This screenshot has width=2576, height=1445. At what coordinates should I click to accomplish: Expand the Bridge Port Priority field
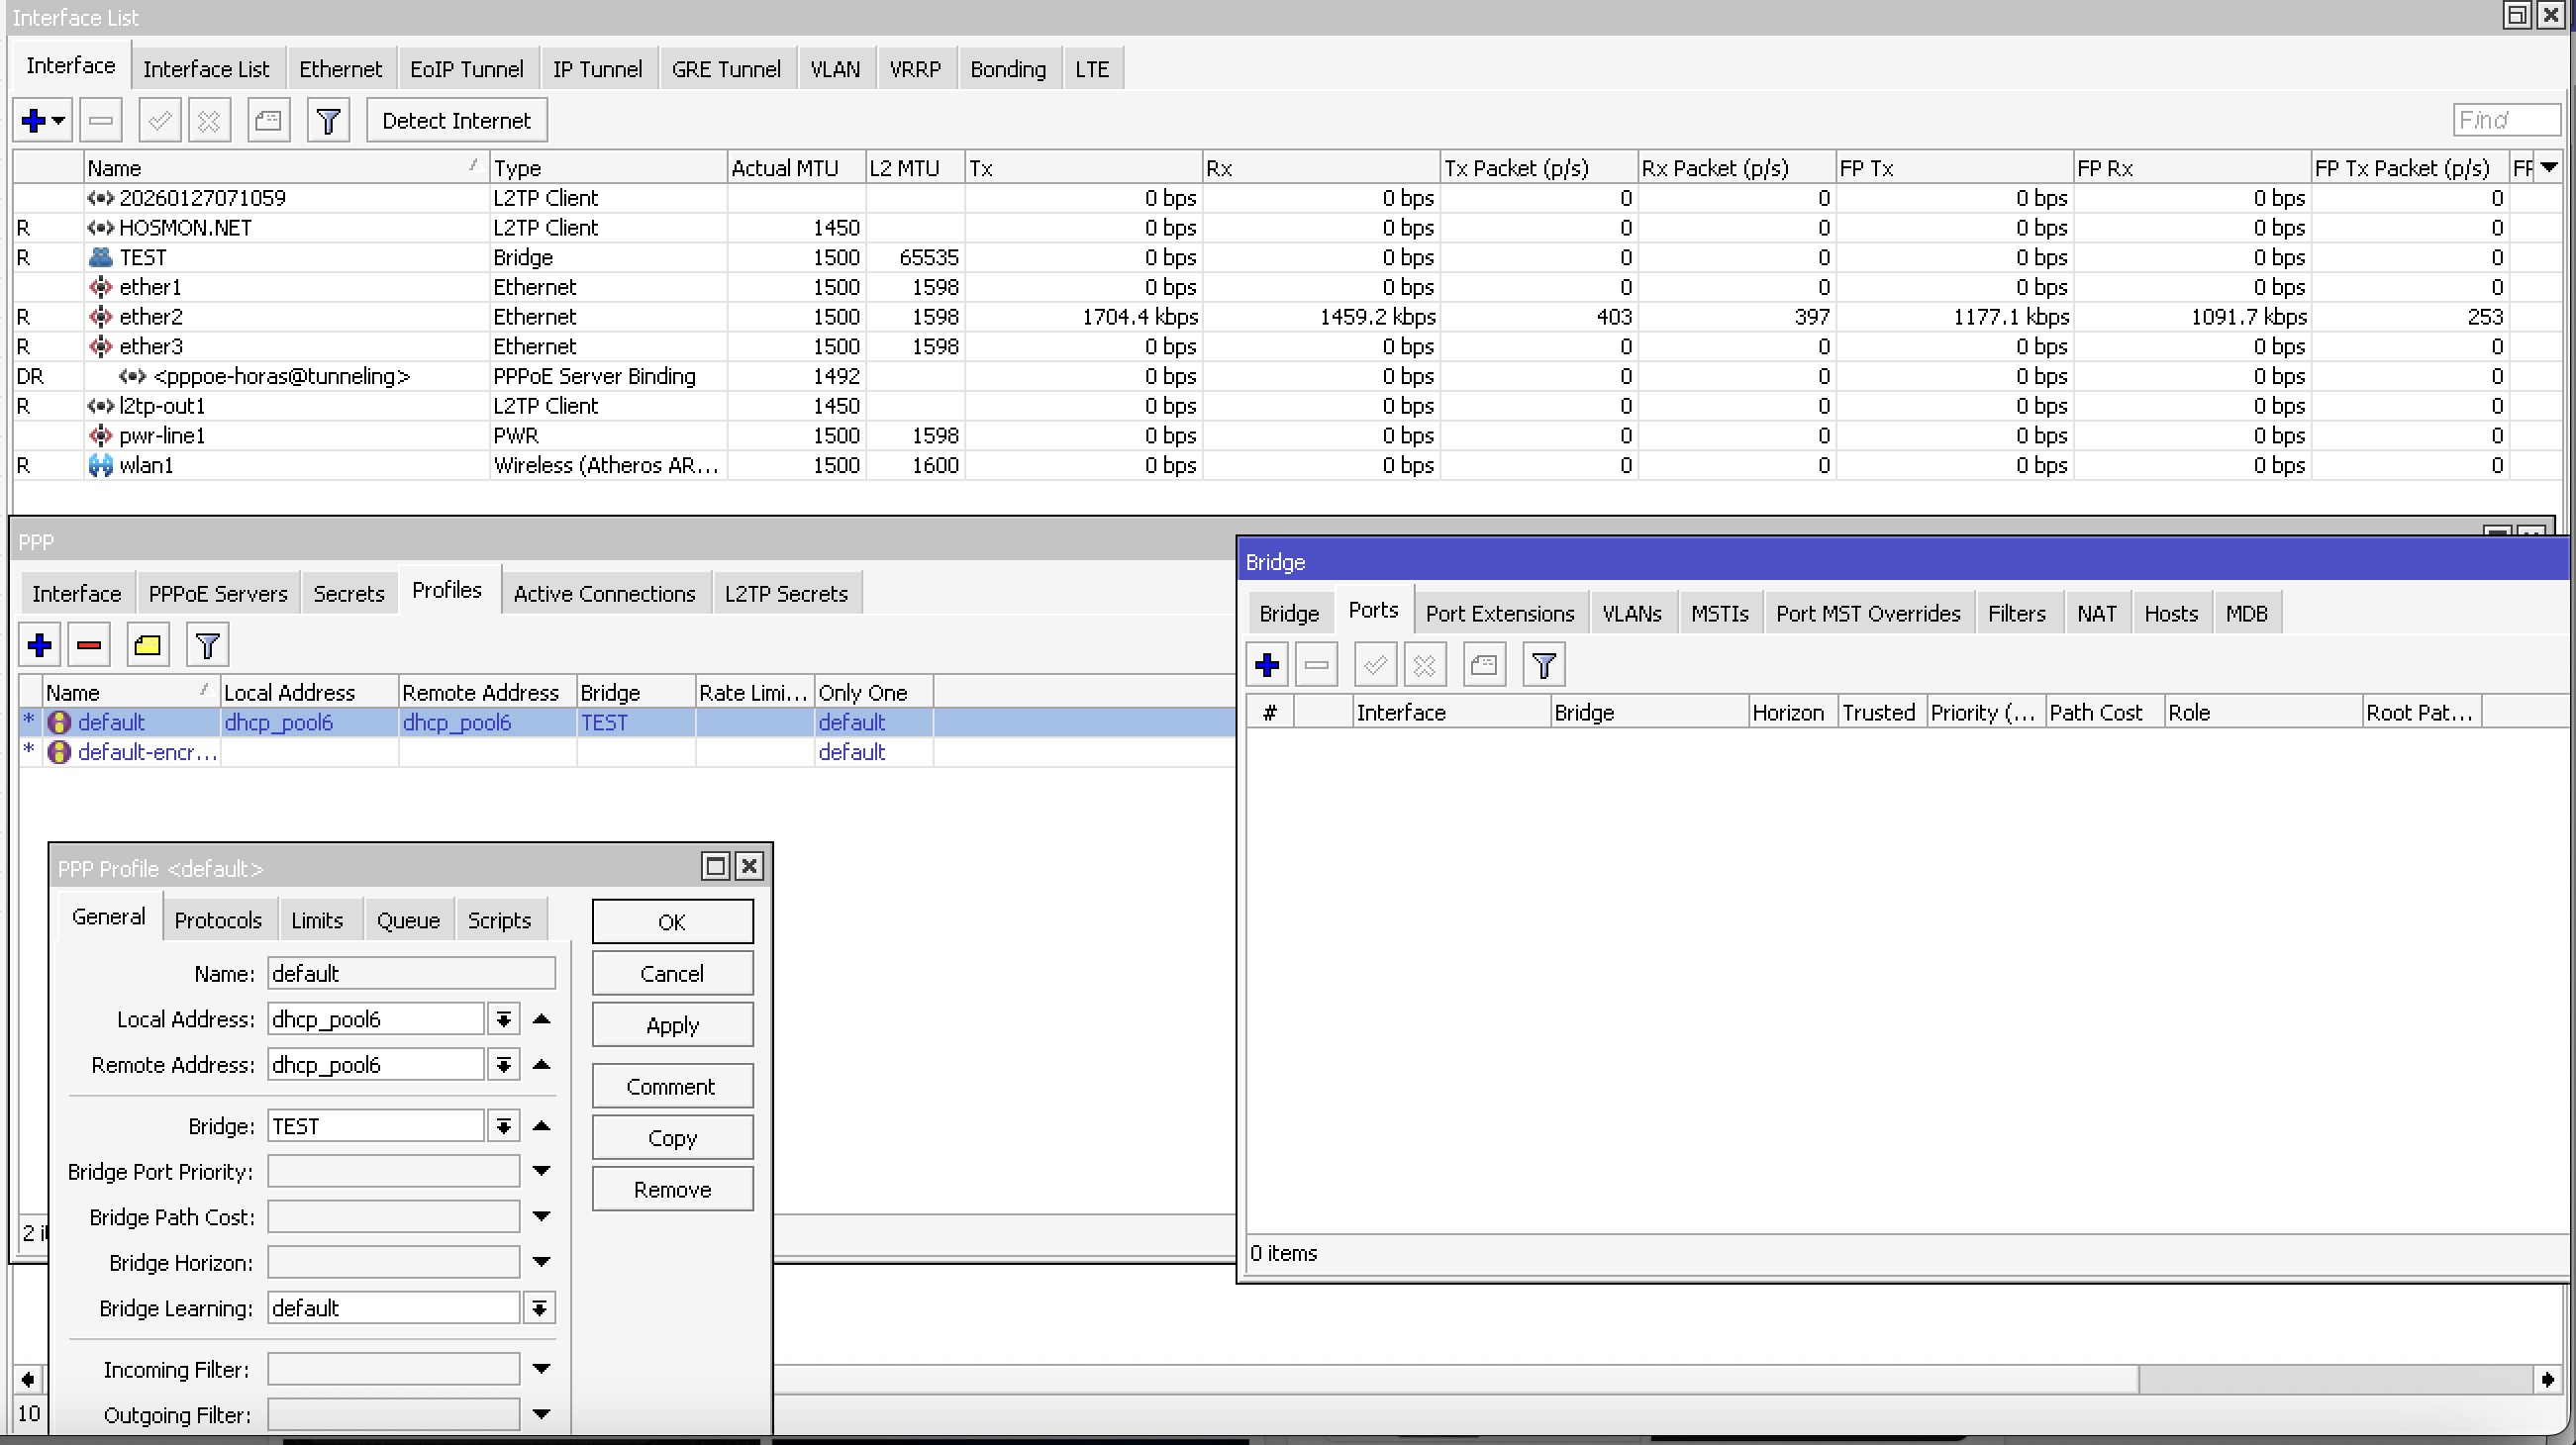(542, 1171)
